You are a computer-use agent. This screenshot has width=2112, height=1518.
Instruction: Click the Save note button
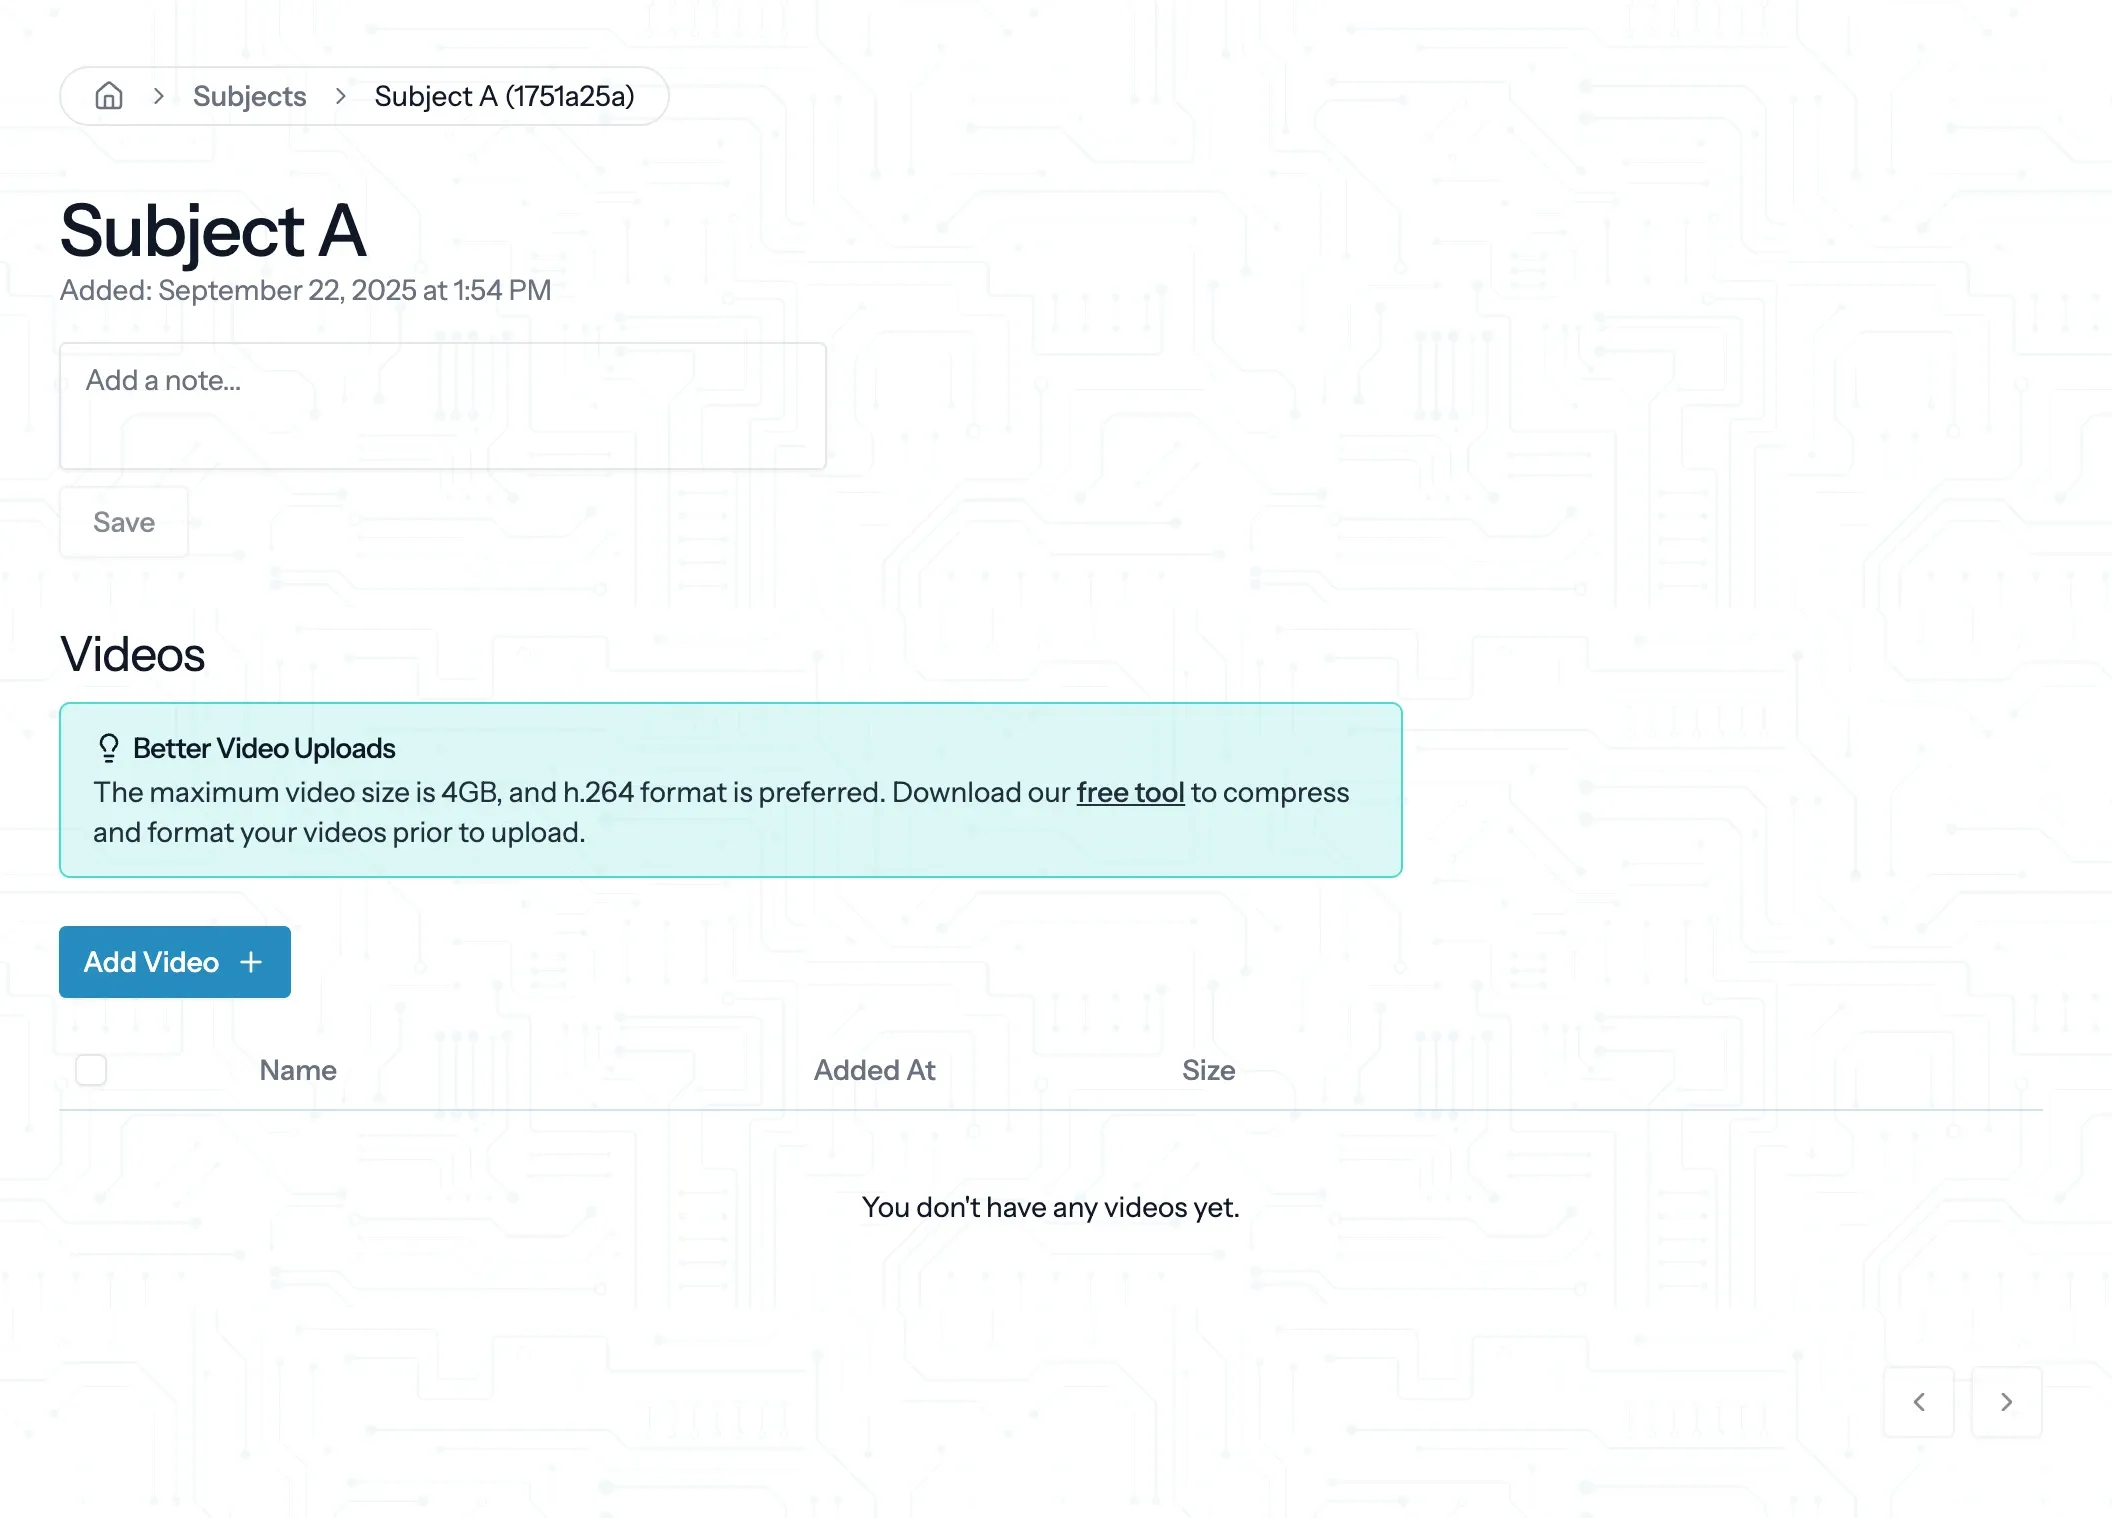(x=124, y=522)
